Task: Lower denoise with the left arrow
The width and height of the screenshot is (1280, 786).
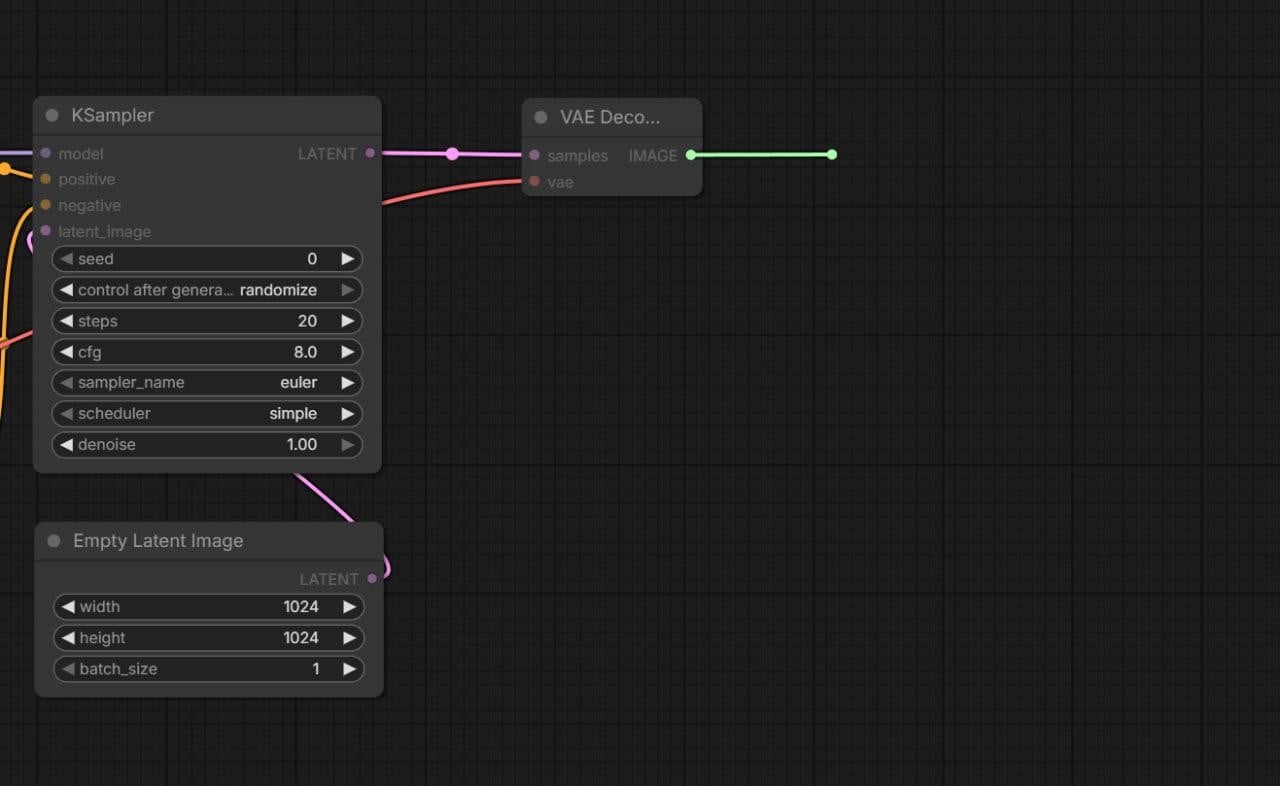Action: point(66,445)
